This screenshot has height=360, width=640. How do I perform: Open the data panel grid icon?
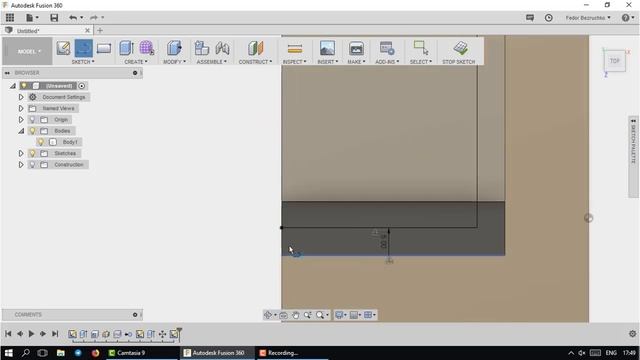(10, 18)
